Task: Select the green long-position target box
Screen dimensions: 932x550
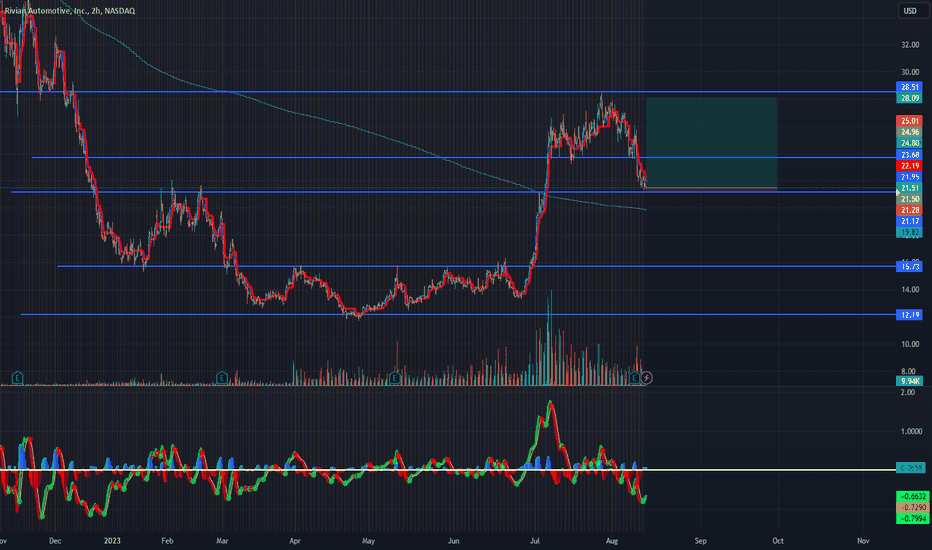Action: [x=711, y=143]
